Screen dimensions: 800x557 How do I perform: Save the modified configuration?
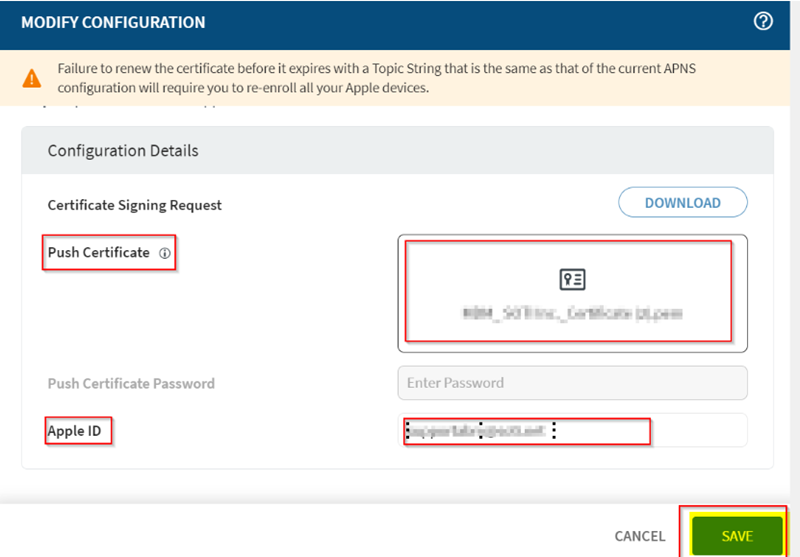coord(736,536)
